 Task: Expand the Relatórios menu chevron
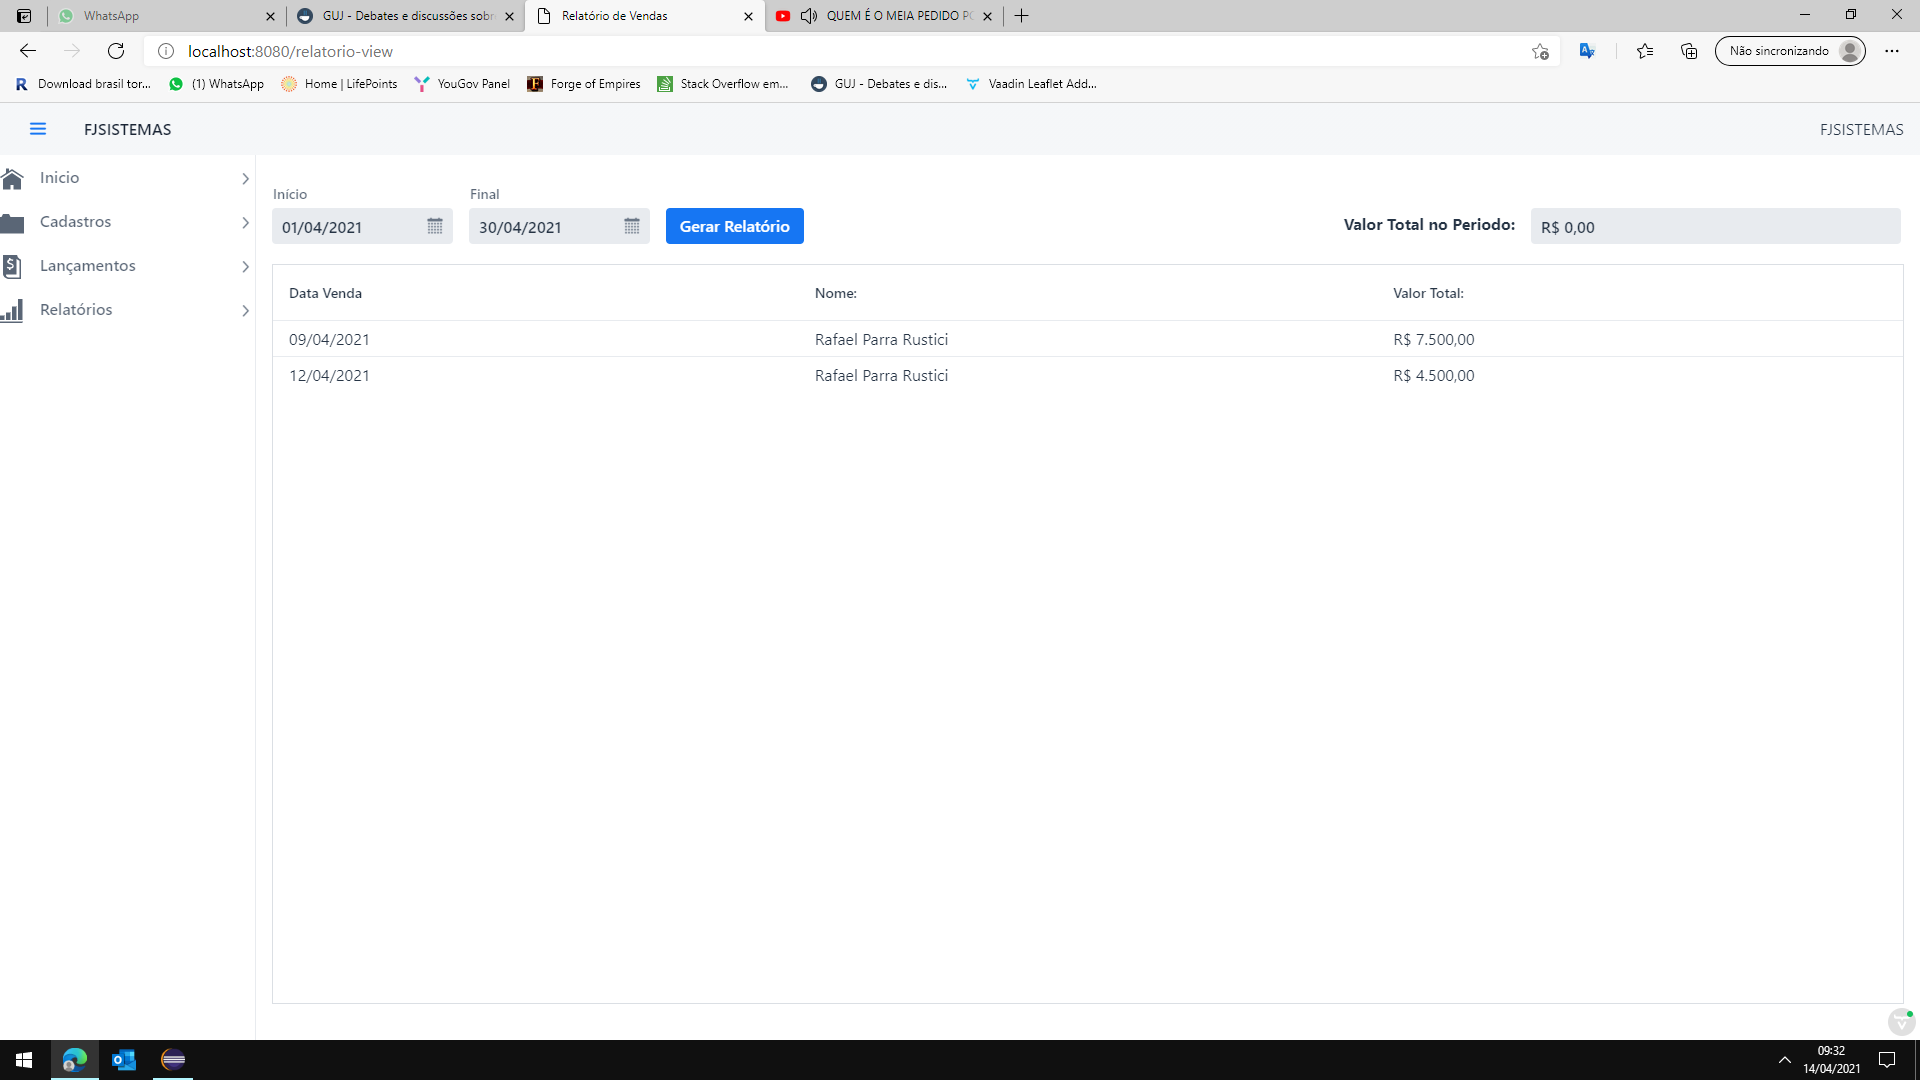pos(245,311)
